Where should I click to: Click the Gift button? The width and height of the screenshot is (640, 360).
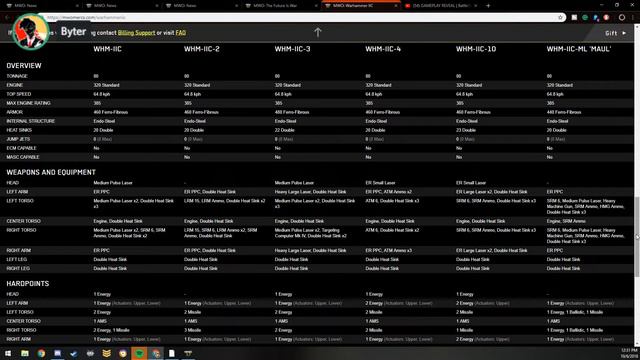616,33
